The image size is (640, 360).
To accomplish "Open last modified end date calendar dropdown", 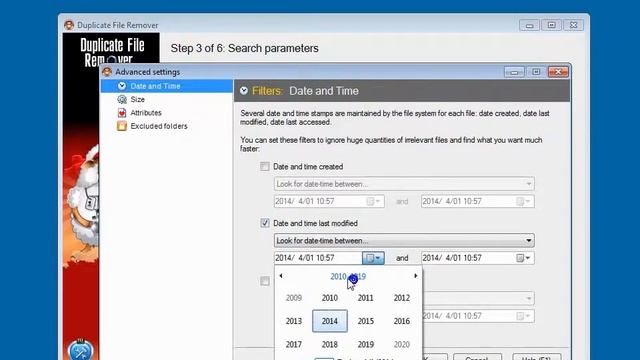I will [523, 258].
